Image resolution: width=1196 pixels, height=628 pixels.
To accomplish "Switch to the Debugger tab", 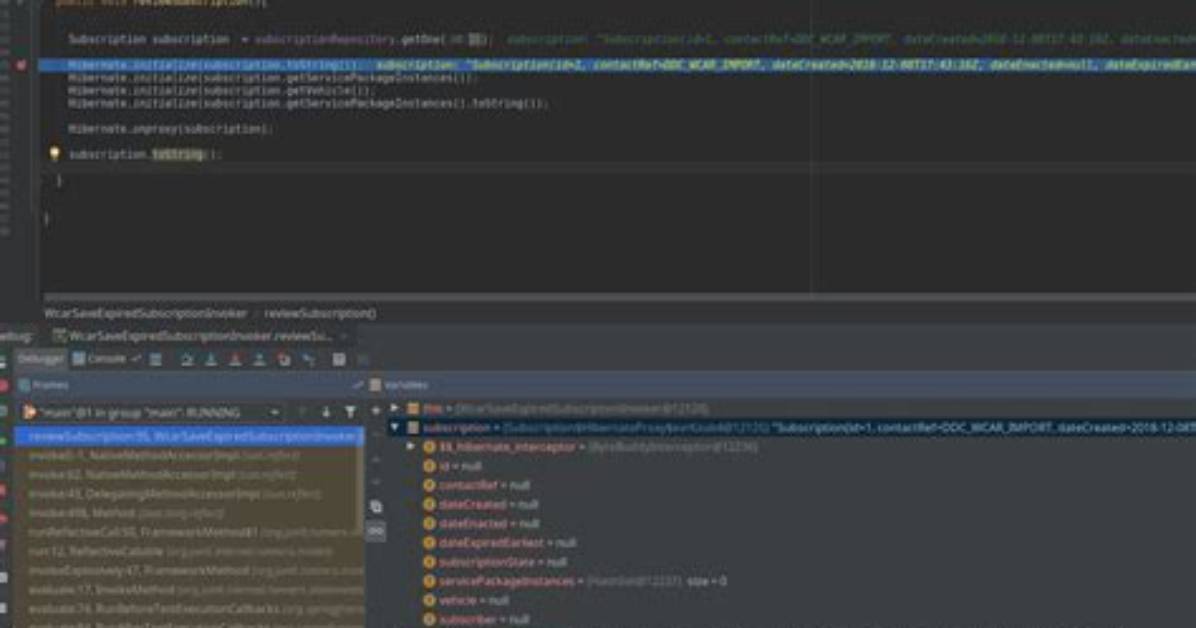I will [40, 359].
